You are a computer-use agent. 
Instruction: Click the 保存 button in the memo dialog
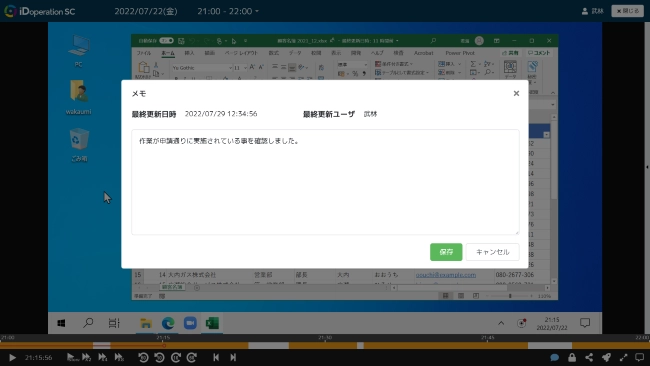446,252
